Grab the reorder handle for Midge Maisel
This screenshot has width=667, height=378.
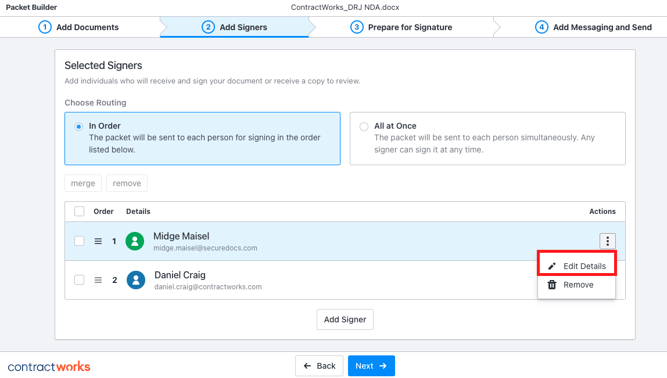pyautogui.click(x=98, y=241)
